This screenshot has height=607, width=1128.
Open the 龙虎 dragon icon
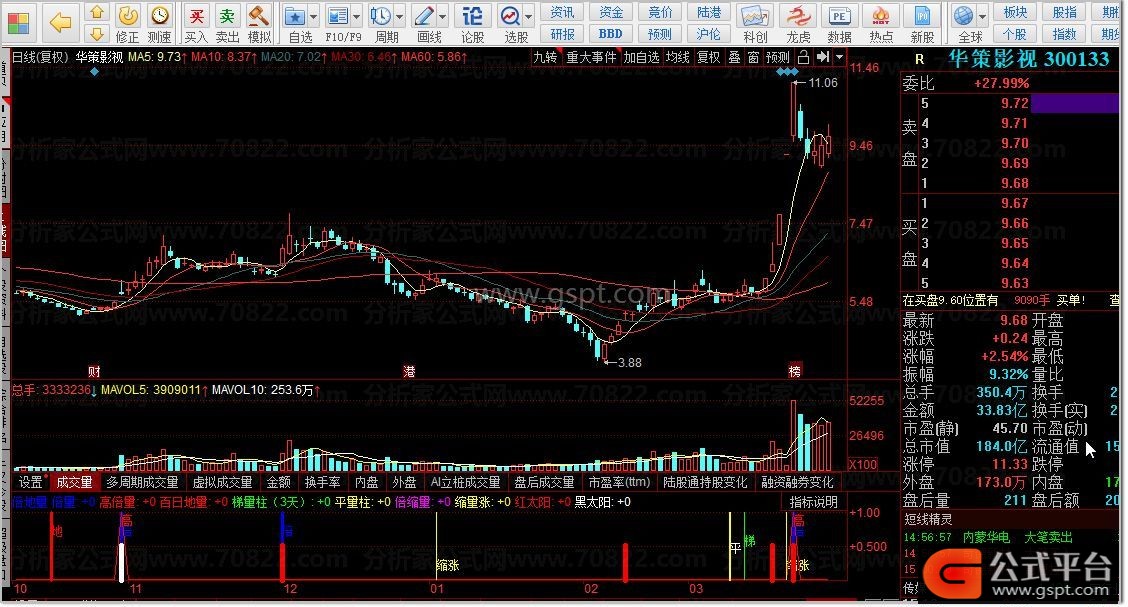point(798,16)
